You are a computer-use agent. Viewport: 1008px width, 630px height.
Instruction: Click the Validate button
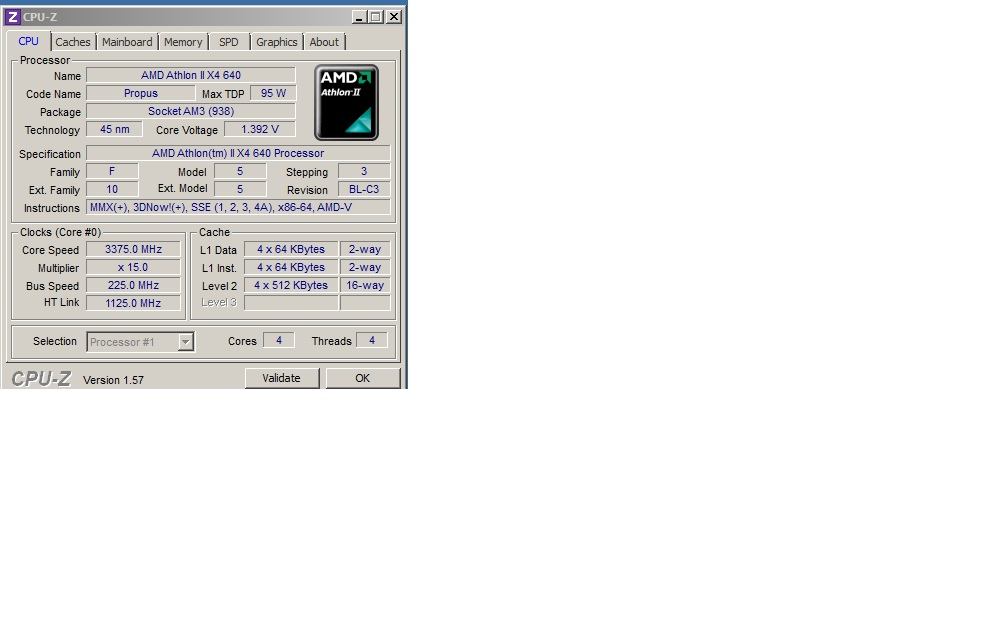click(282, 378)
